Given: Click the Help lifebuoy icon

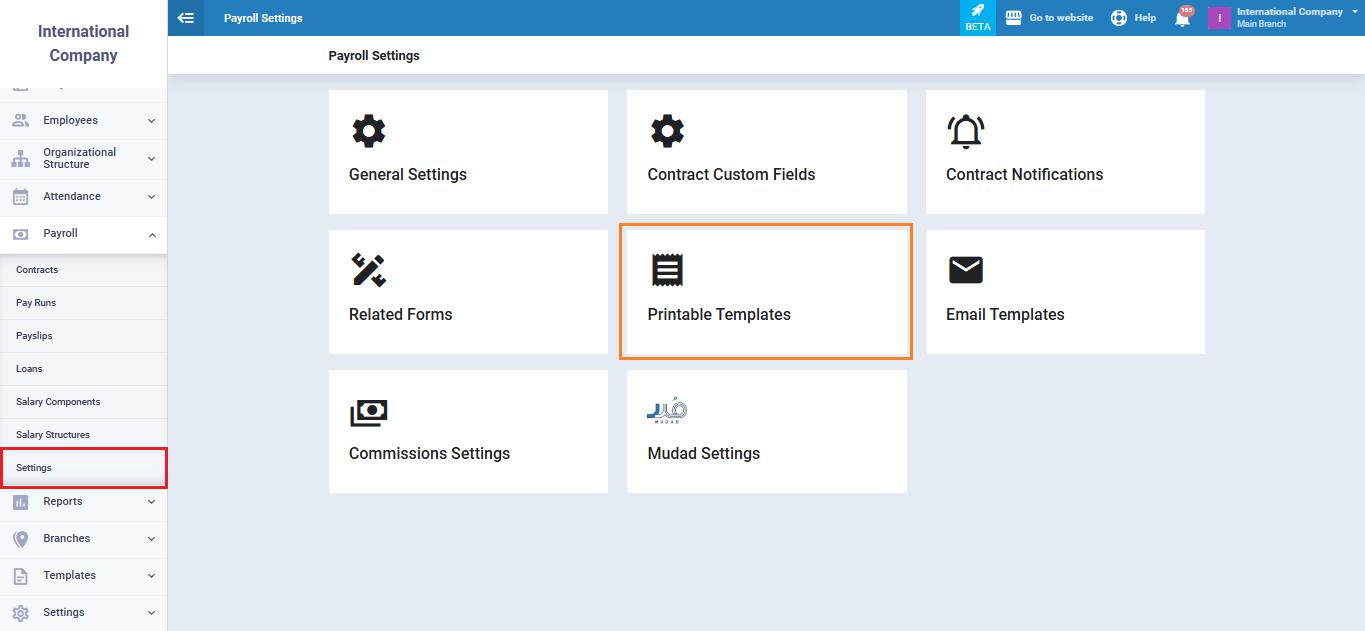Looking at the screenshot, I should pos(1119,18).
